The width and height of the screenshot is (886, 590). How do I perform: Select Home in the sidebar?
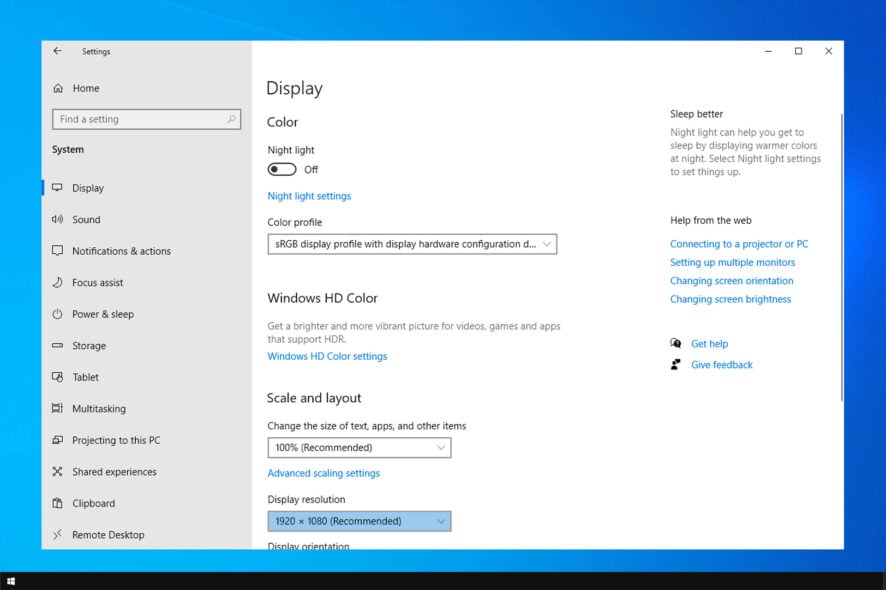(x=86, y=88)
